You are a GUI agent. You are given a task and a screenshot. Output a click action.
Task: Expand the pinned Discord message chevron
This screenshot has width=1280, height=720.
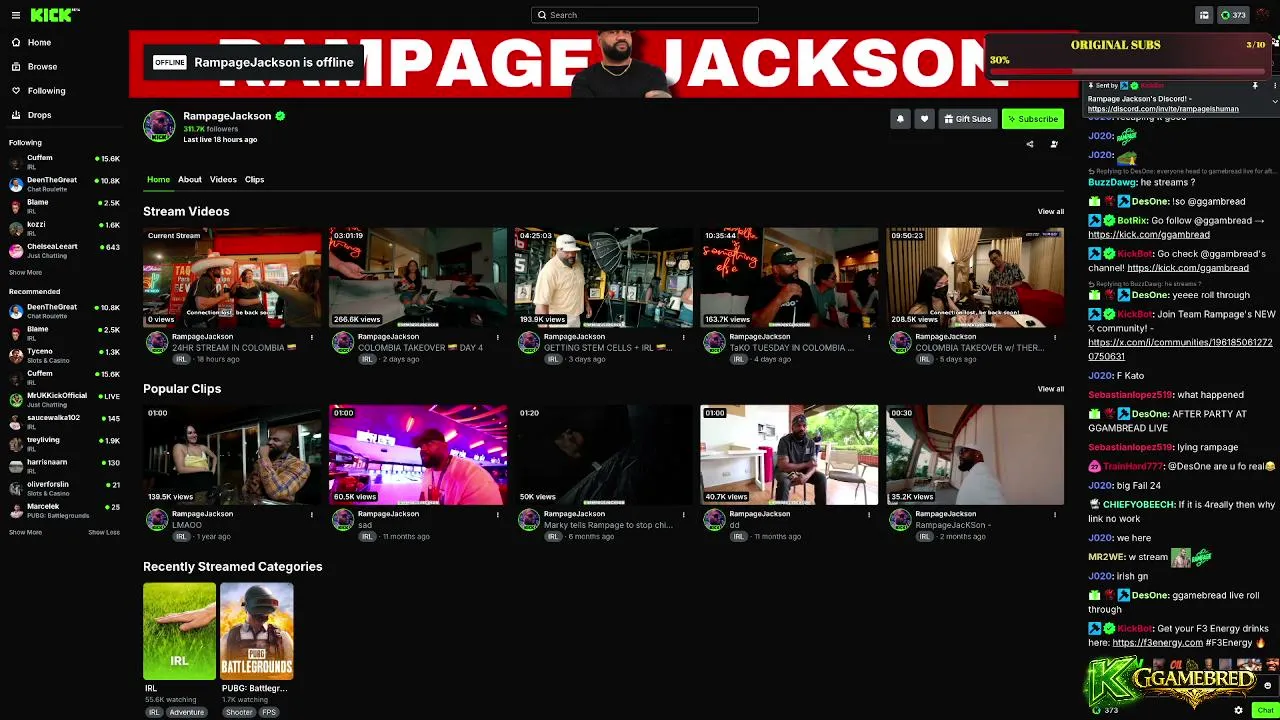pyautogui.click(x=1274, y=101)
